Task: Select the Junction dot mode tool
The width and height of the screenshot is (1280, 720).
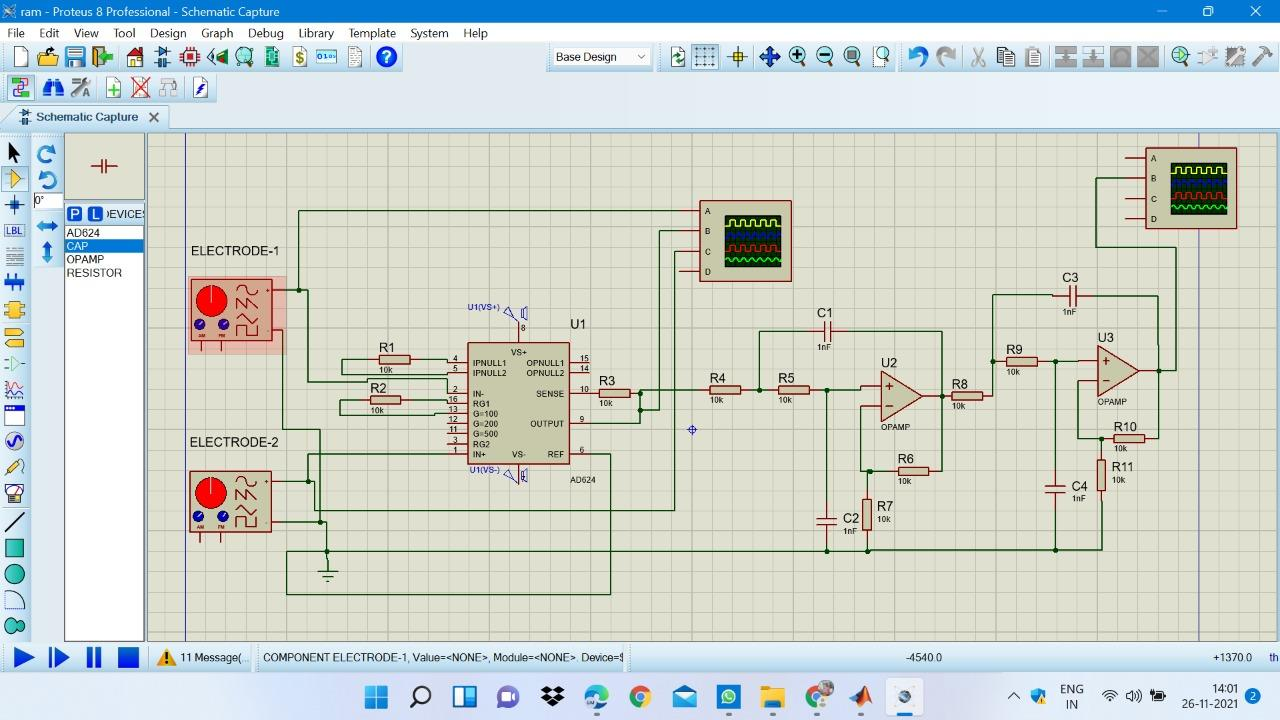Action: (x=14, y=205)
